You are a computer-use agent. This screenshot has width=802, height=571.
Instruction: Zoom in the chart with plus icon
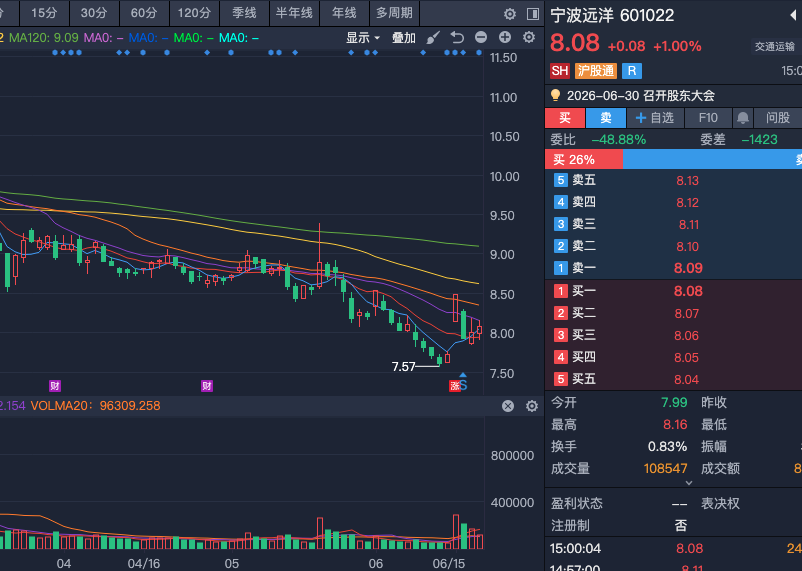coord(505,37)
